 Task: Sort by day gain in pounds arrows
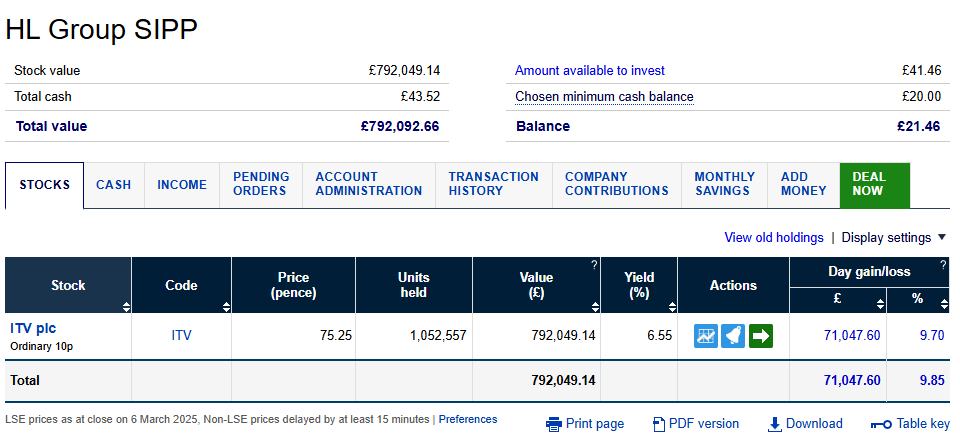click(x=880, y=304)
